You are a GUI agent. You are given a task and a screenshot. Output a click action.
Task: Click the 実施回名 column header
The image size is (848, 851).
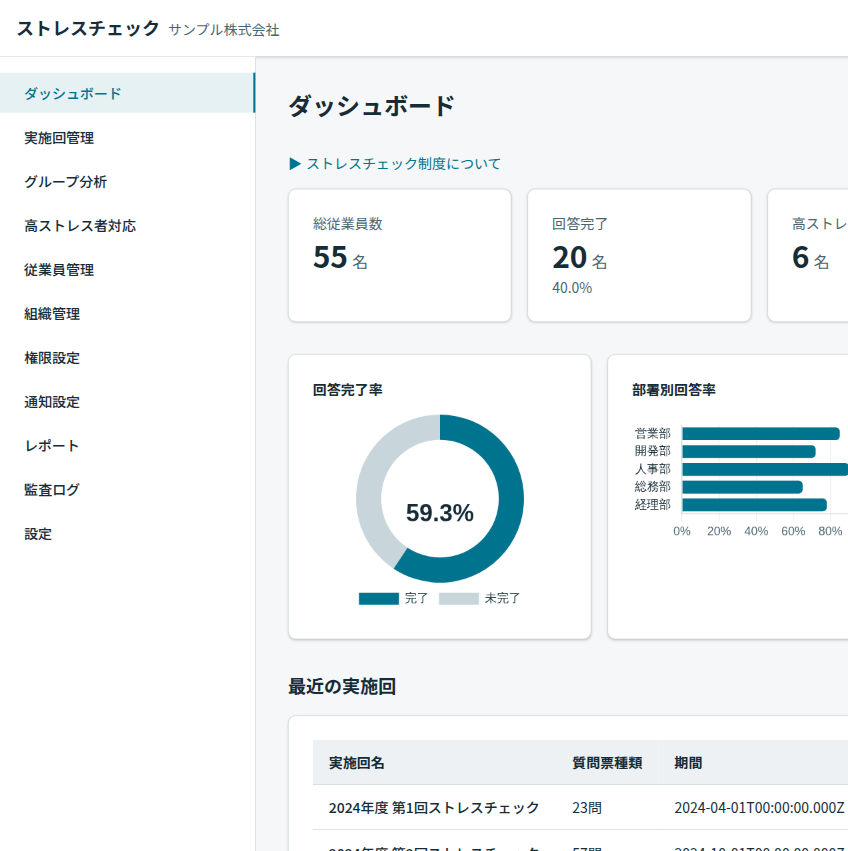point(357,763)
